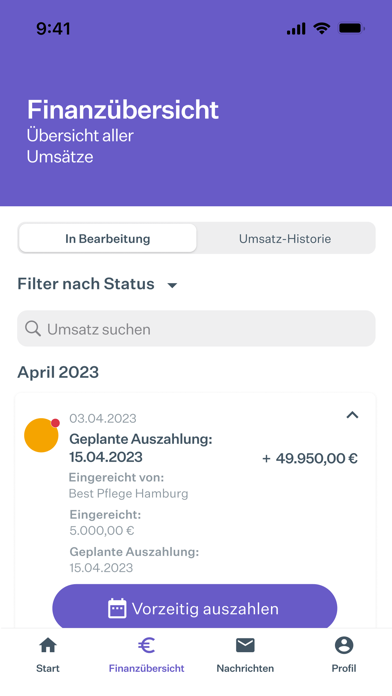Tap the red notification dot
The image size is (392, 696).
click(55, 423)
